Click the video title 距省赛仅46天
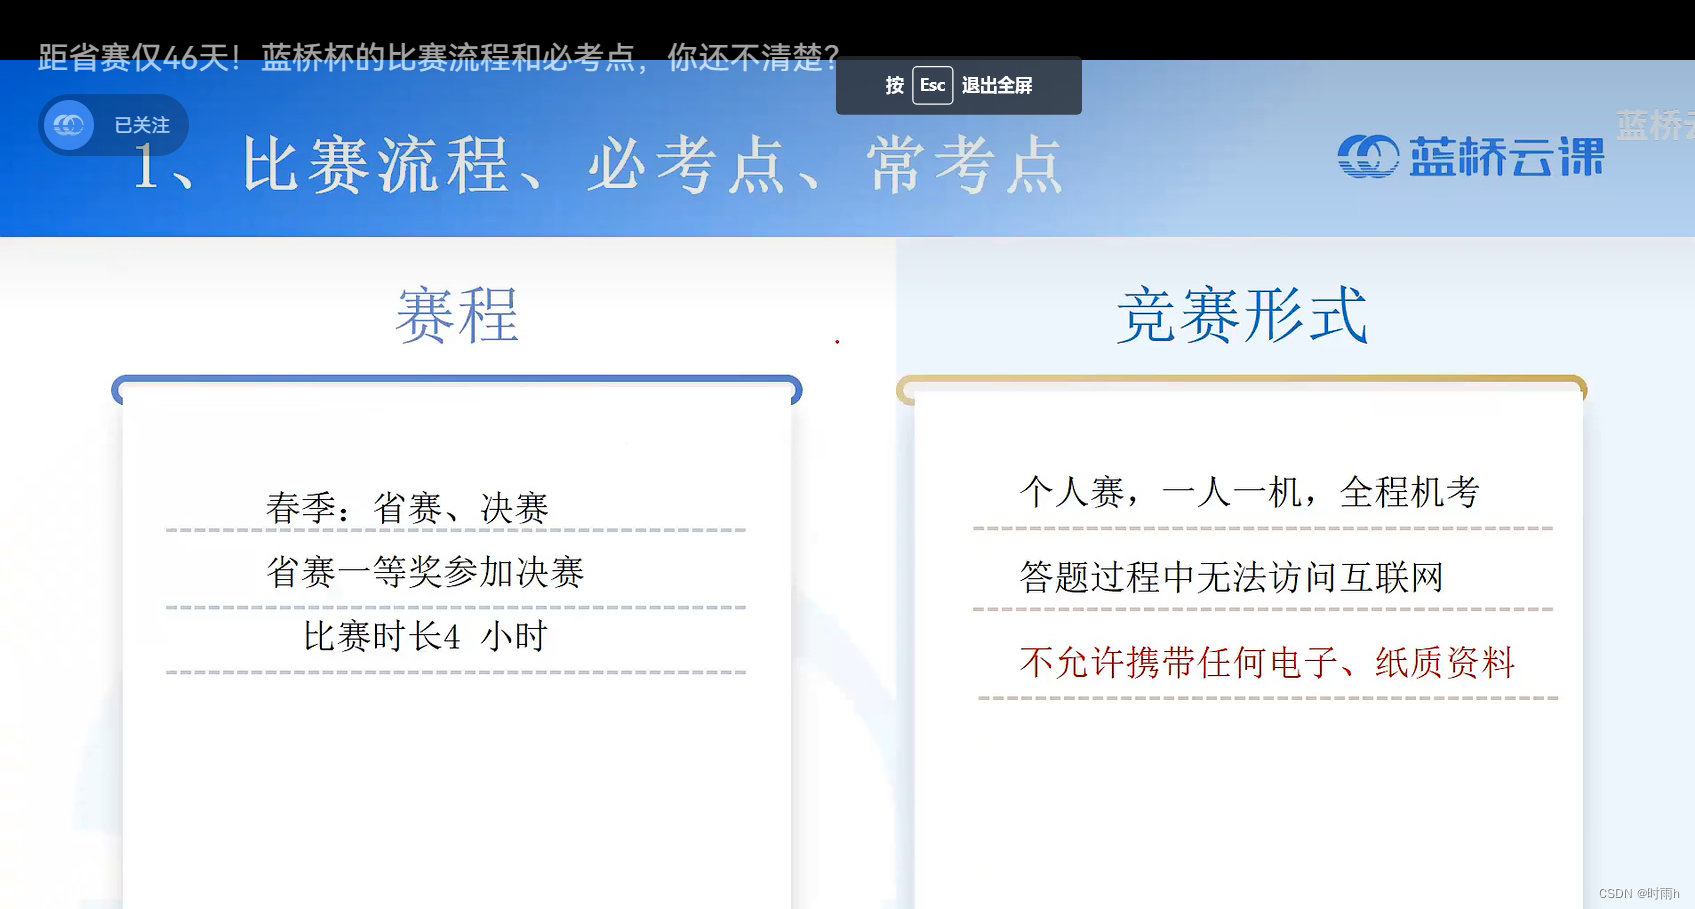Viewport: 1695px width, 909px height. tap(439, 57)
